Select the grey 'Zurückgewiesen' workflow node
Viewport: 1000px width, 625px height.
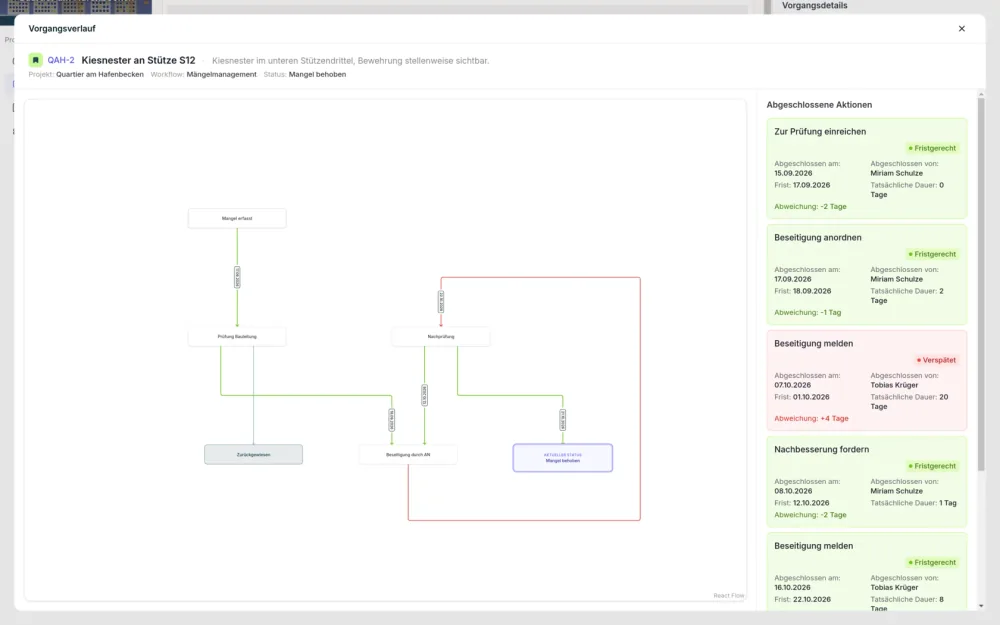[253, 455]
